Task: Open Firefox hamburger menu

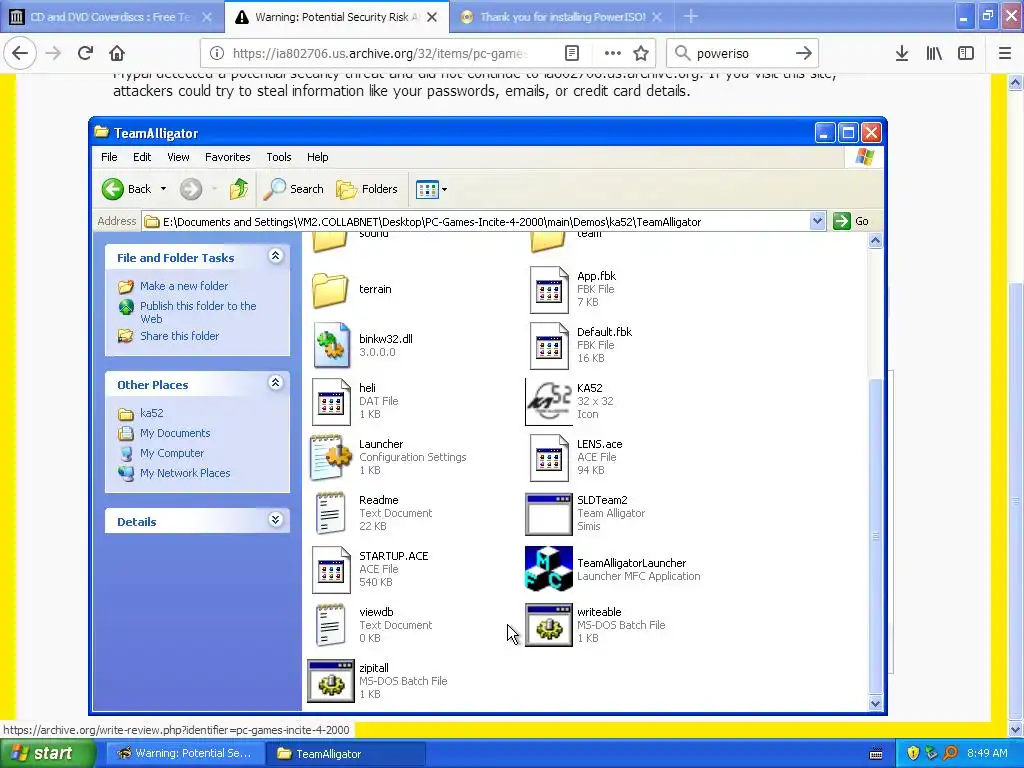Action: click(x=1005, y=53)
